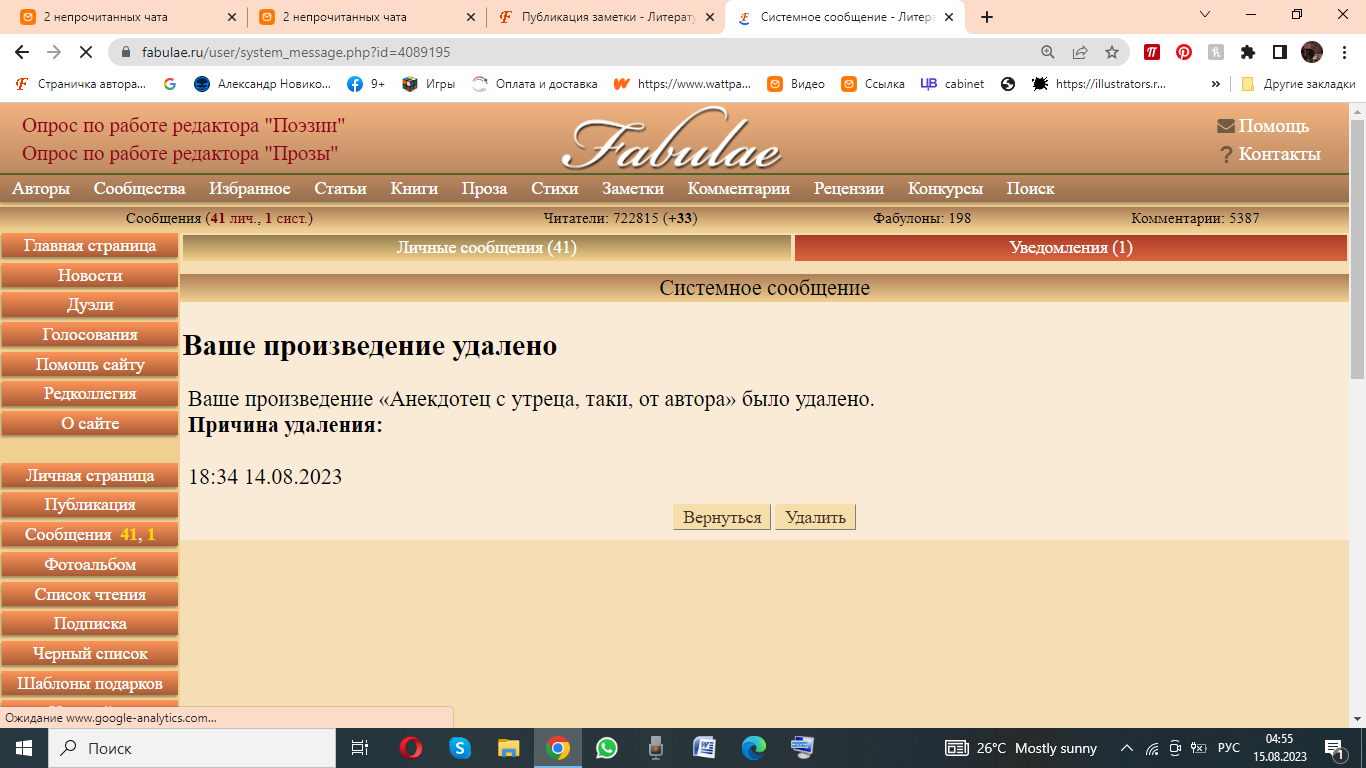This screenshot has height=768, width=1366.
Task: Click the Удалить button
Action: pos(816,517)
